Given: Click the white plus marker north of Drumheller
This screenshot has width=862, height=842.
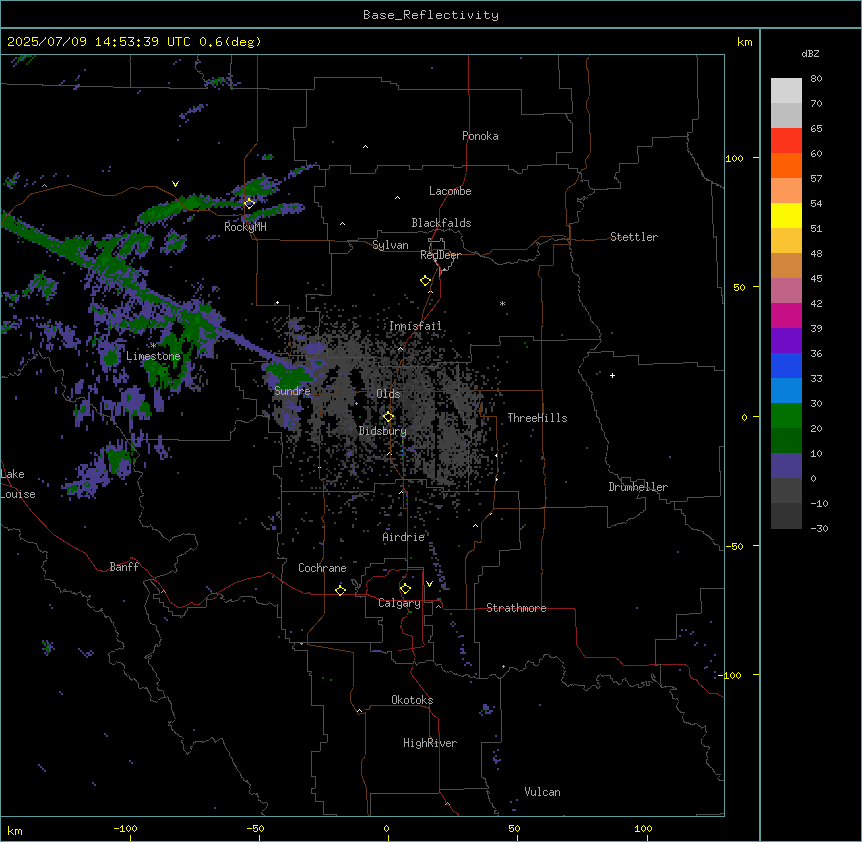Looking at the screenshot, I should coord(612,375).
